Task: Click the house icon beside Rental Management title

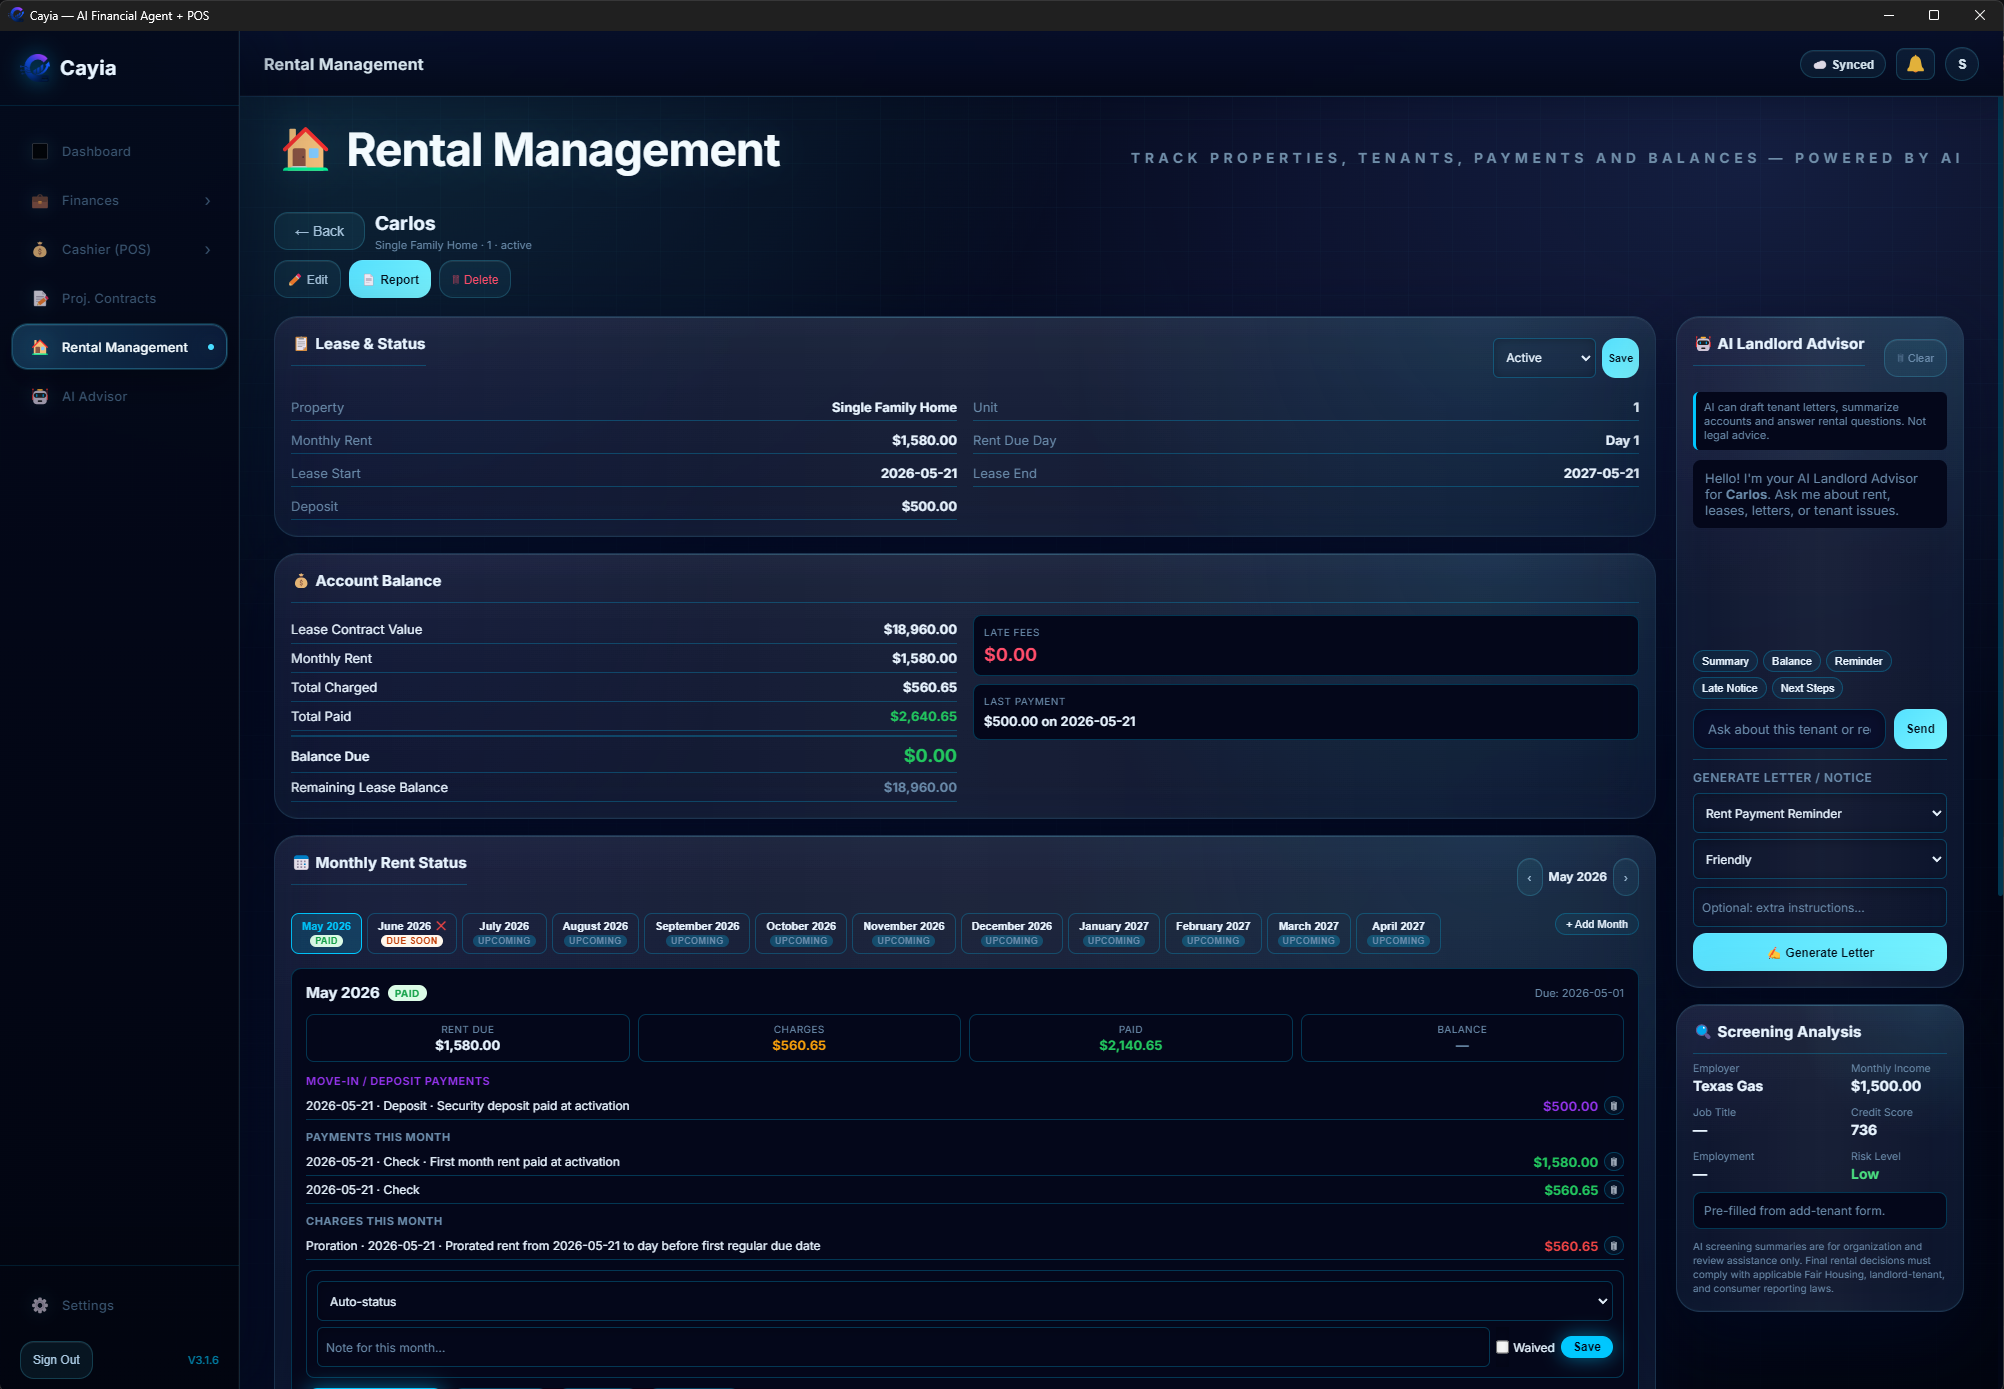Action: tap(305, 150)
